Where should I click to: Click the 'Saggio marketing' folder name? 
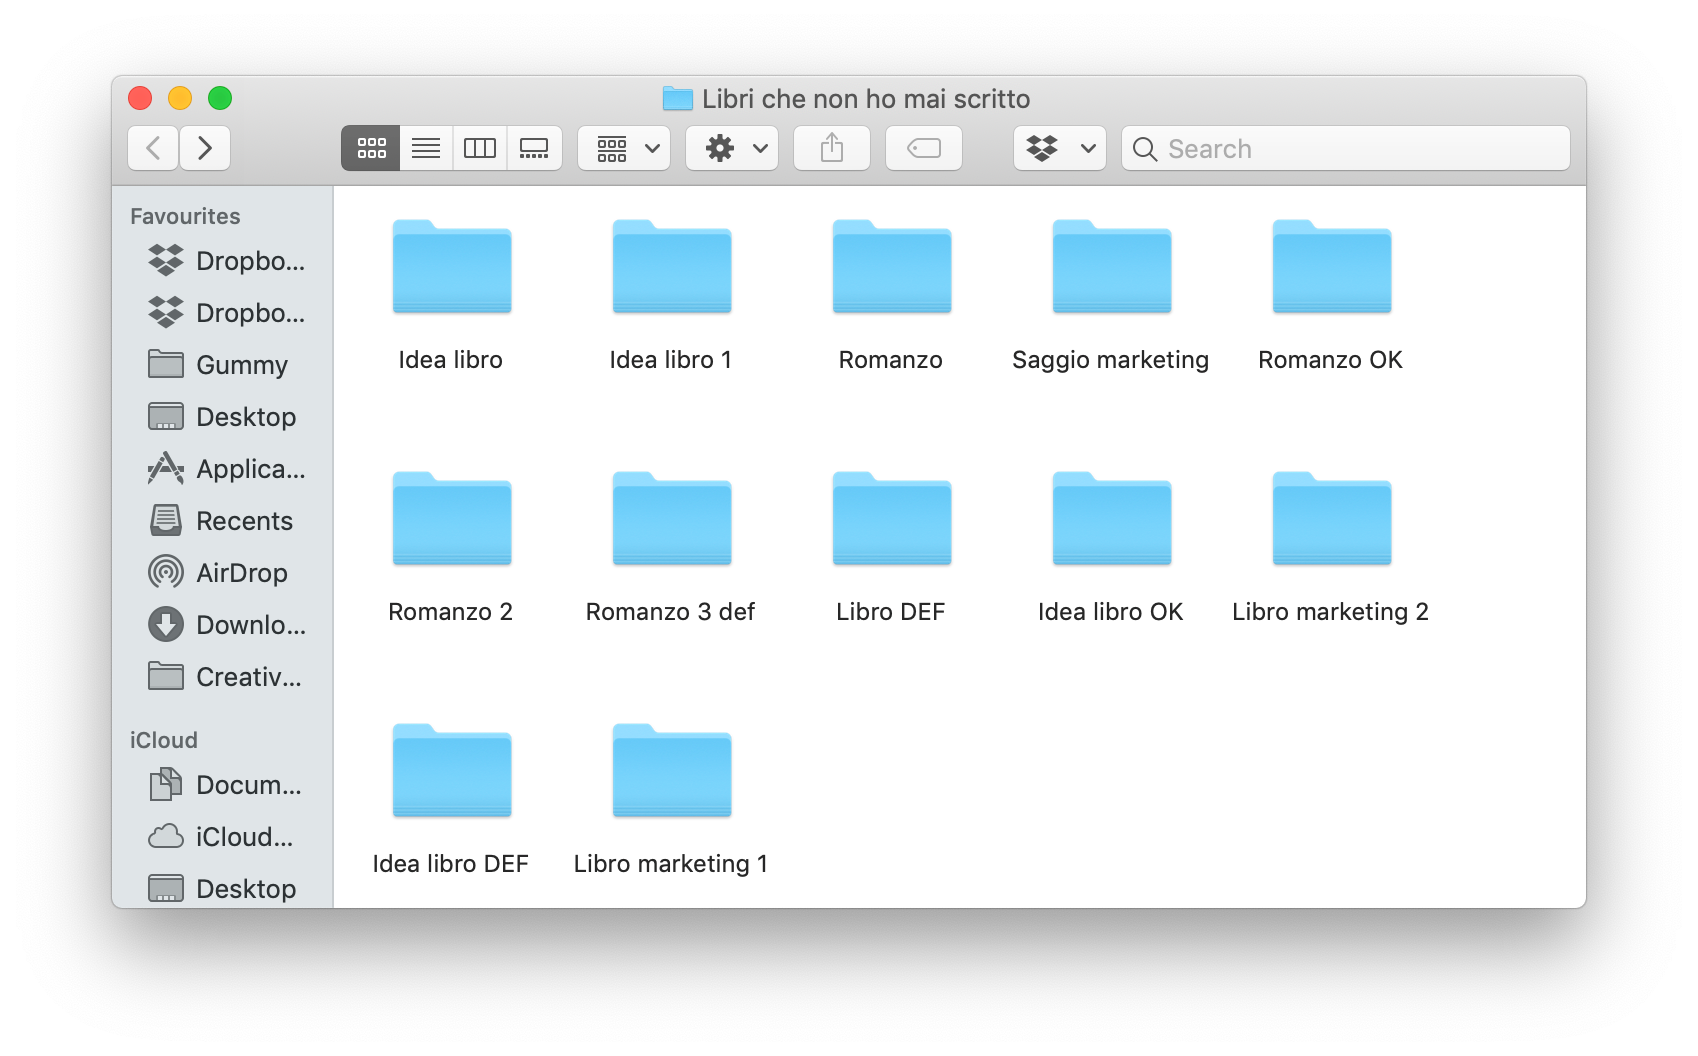click(x=1110, y=360)
